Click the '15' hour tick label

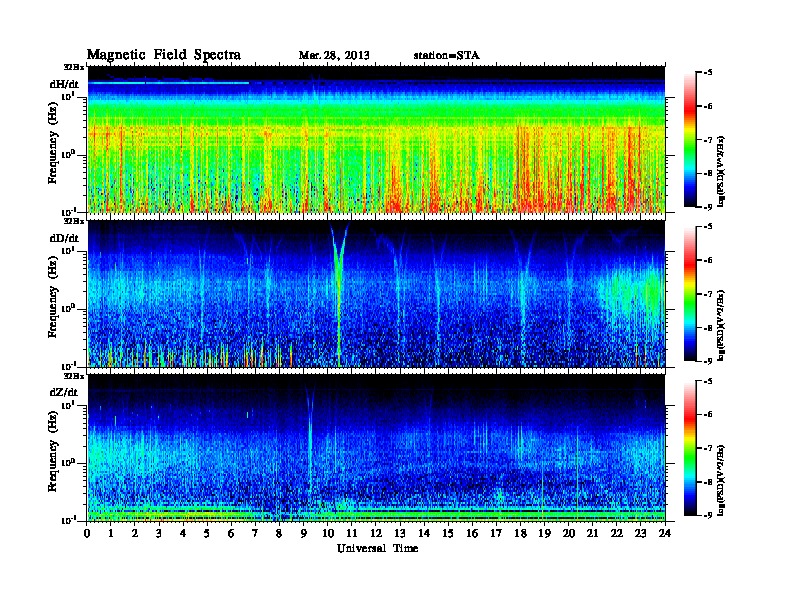tap(448, 533)
